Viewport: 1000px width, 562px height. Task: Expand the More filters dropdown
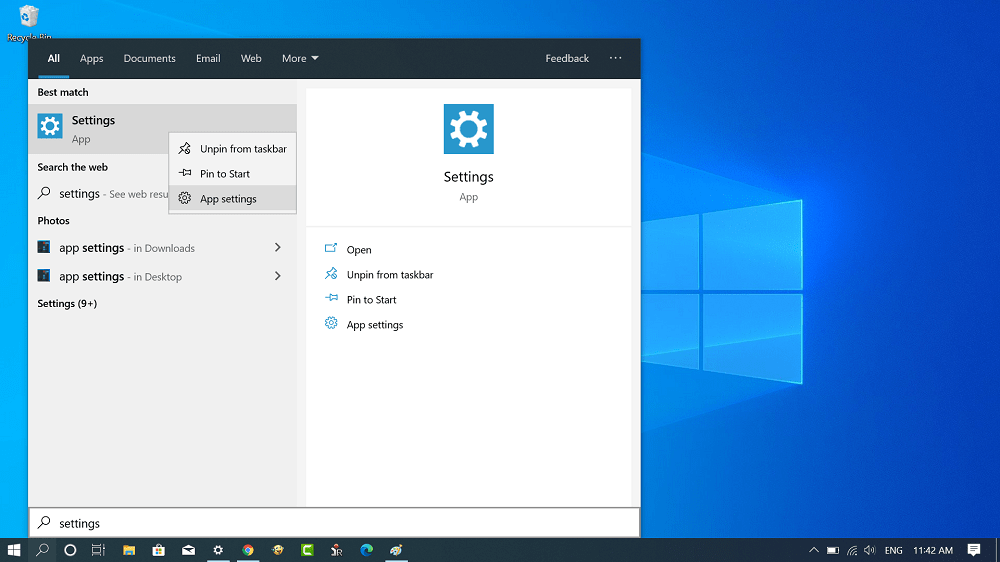[300, 58]
